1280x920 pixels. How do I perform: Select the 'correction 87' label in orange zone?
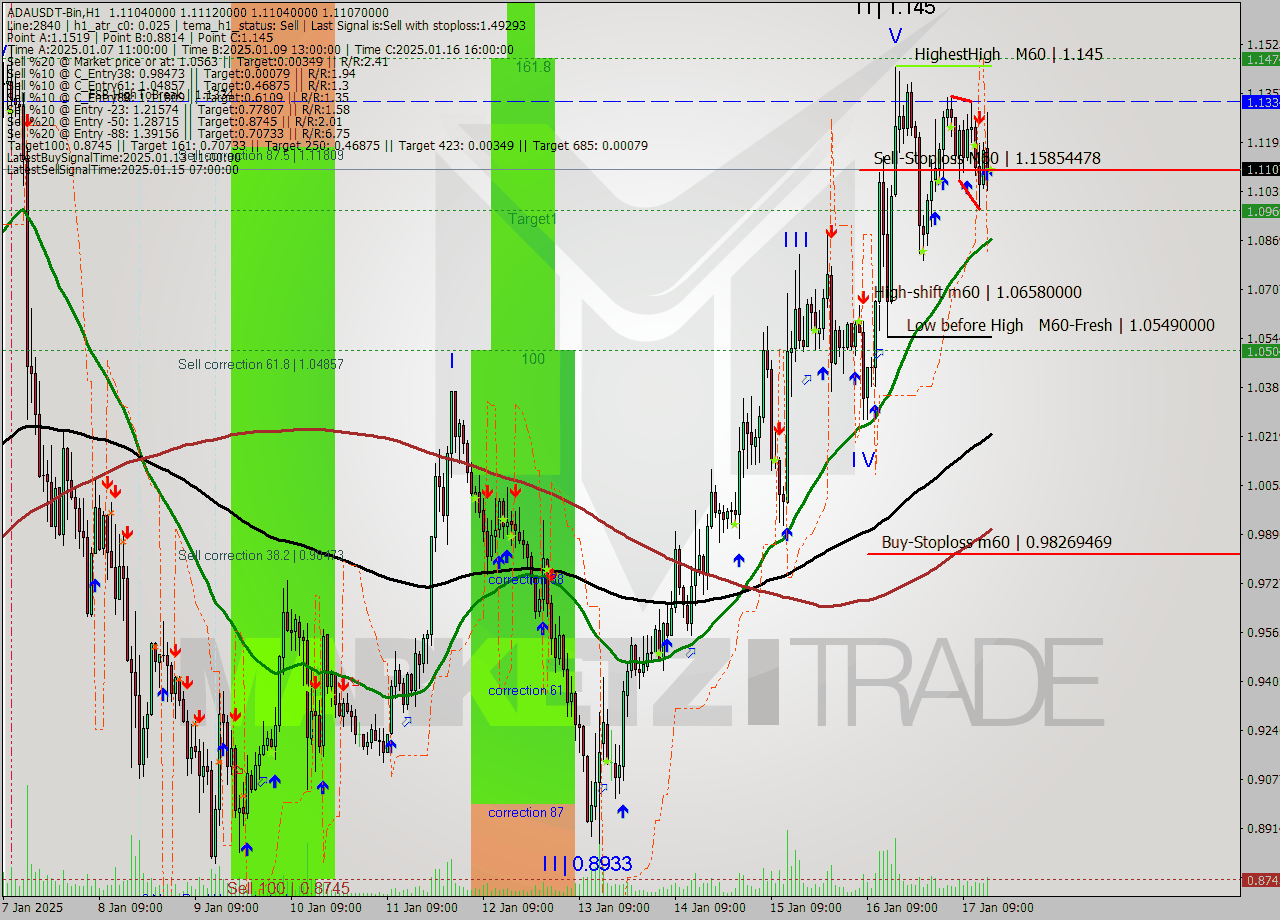(525, 812)
